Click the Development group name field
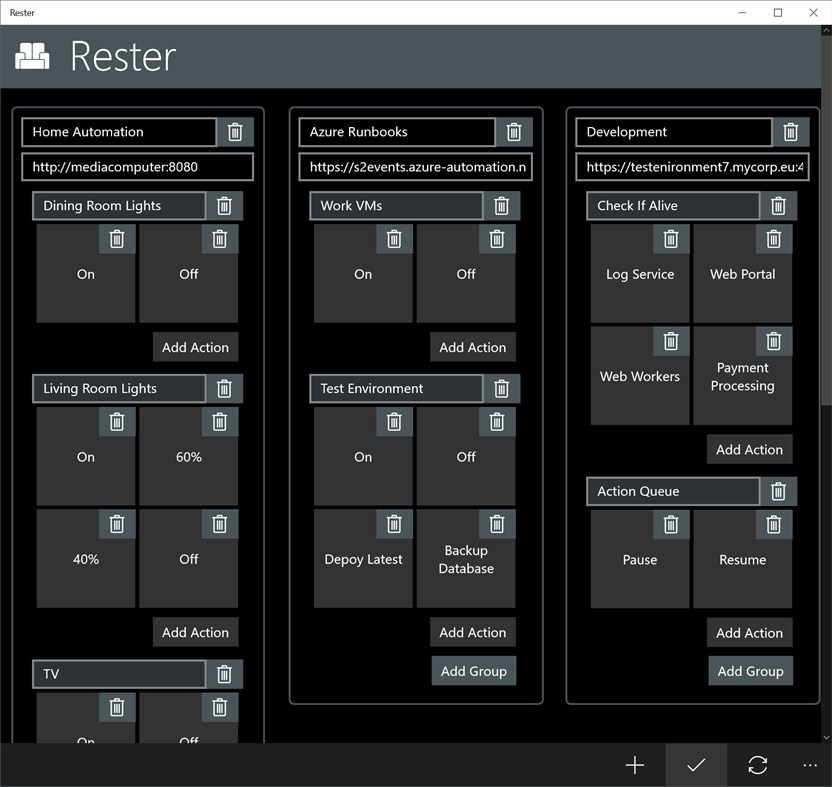832x787 pixels. pyautogui.click(x=672, y=131)
